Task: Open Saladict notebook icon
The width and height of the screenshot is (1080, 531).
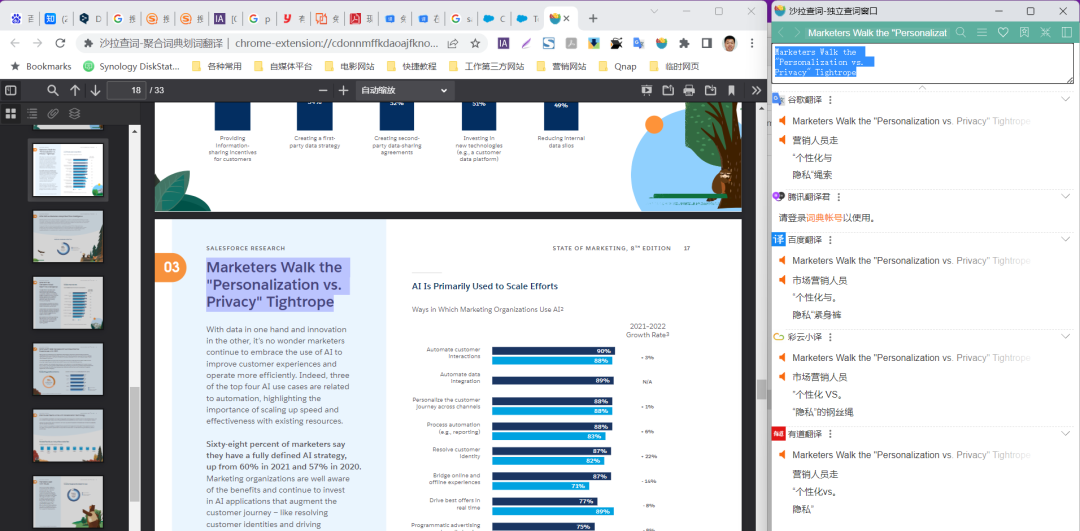Action: tap(1024, 32)
